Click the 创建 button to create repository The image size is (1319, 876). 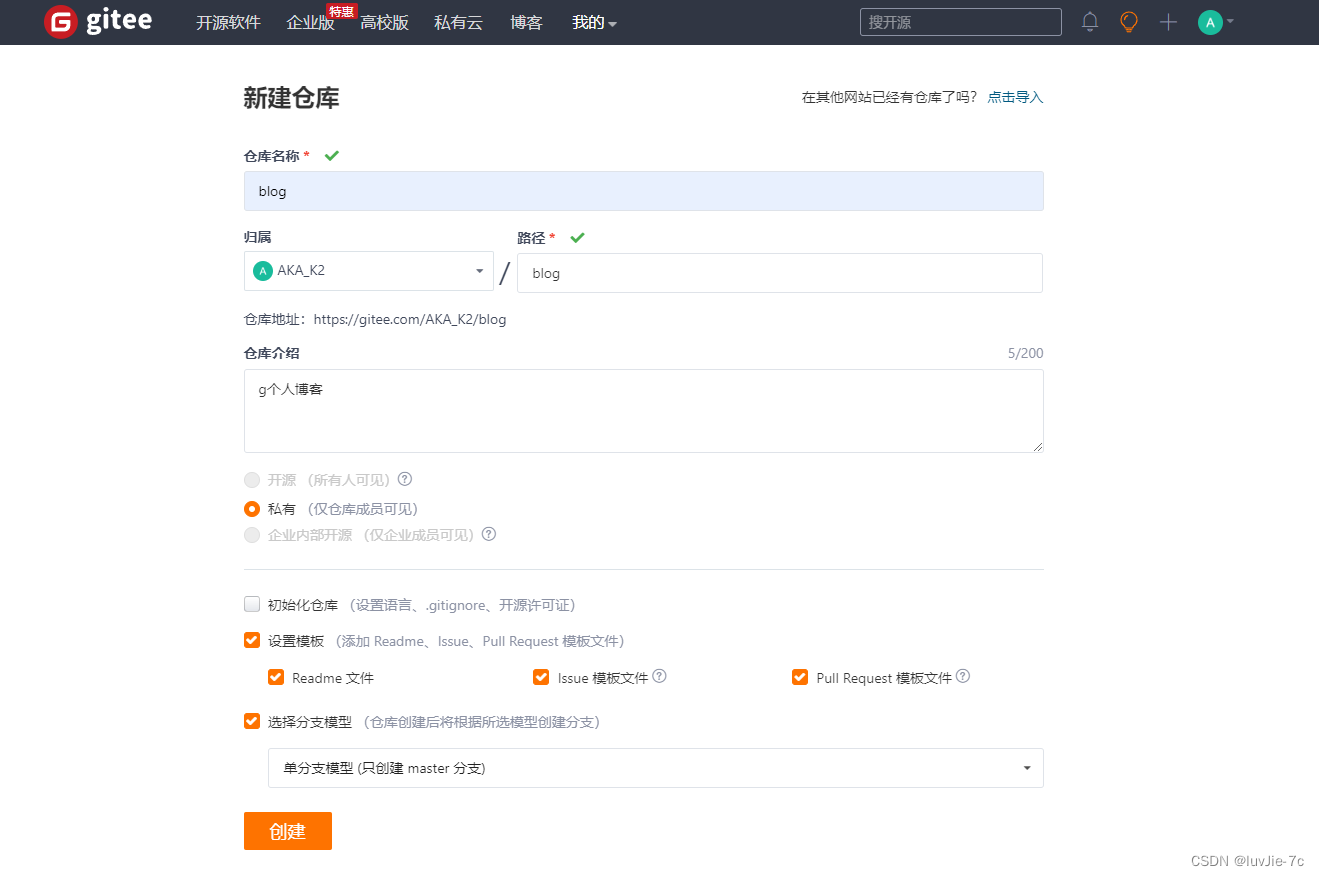(287, 830)
